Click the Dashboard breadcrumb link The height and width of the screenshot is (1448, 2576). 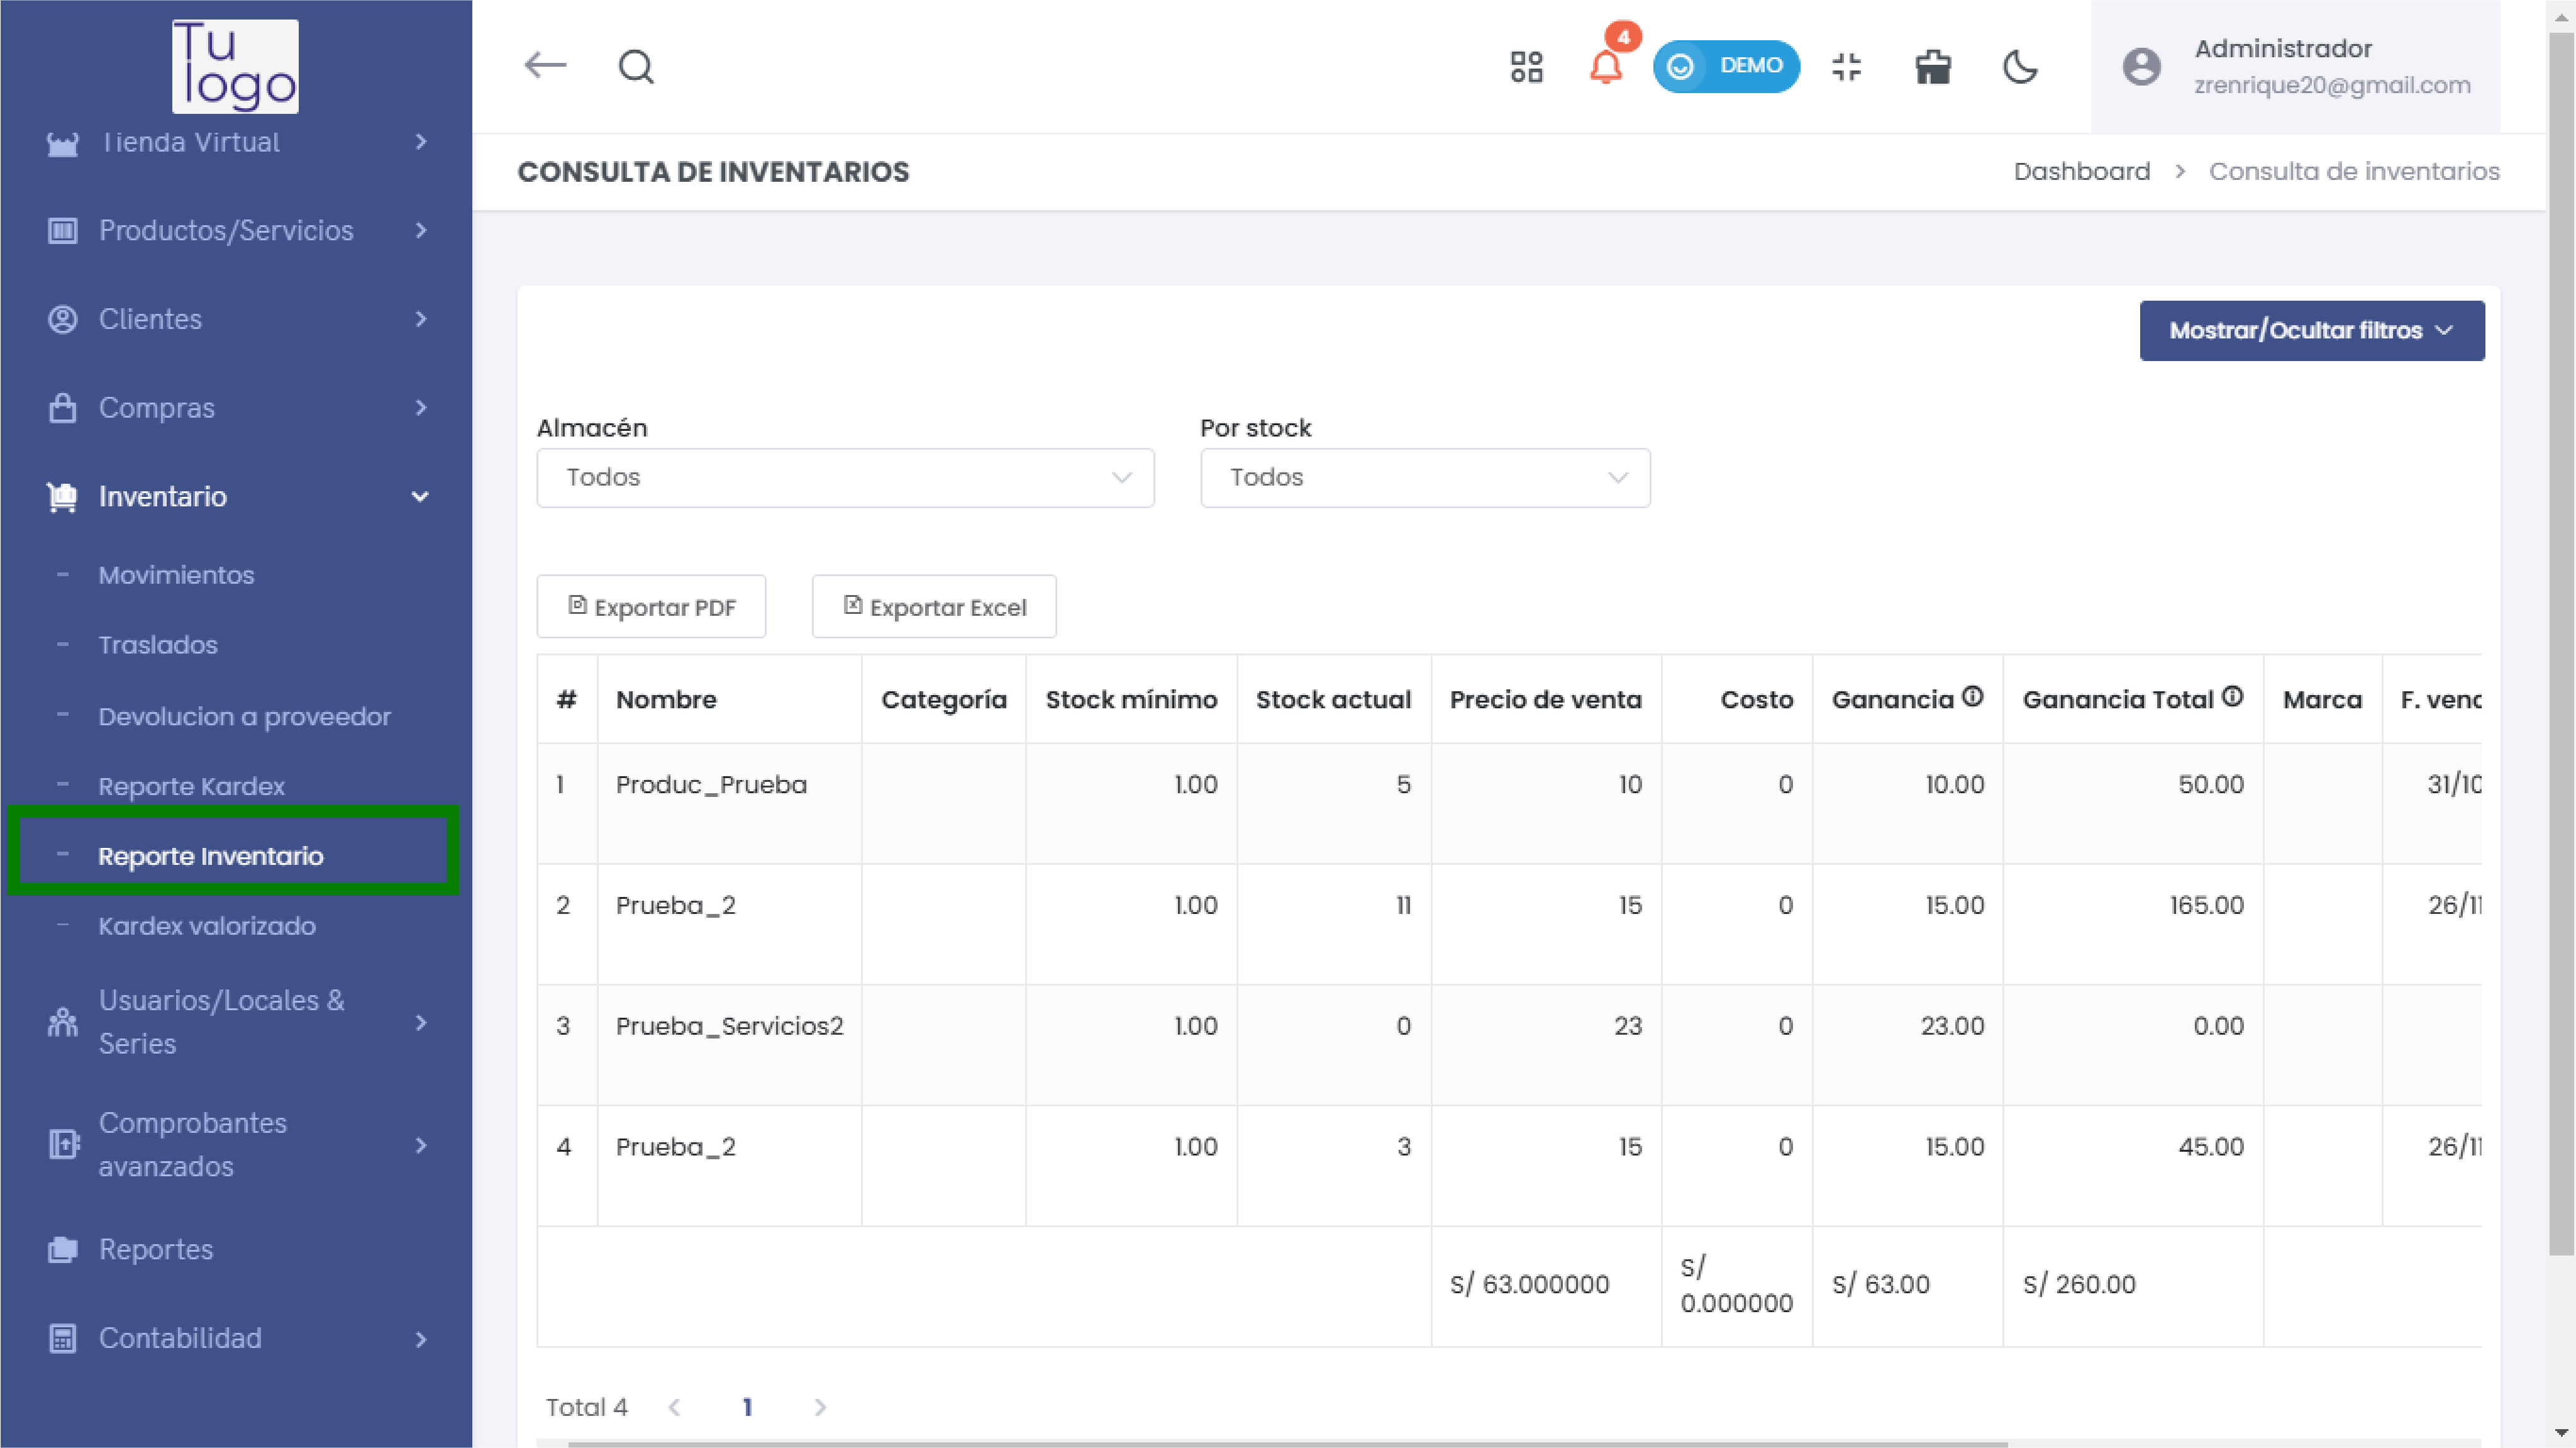pyautogui.click(x=2081, y=172)
